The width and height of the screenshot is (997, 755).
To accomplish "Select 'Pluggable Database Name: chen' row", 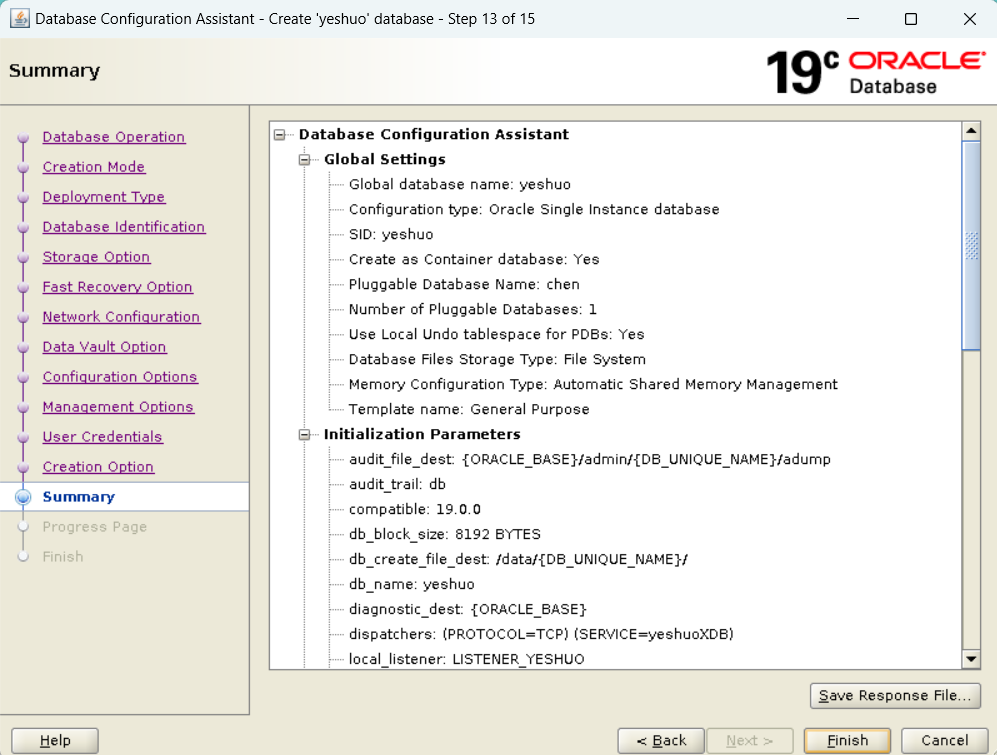I will coord(464,284).
